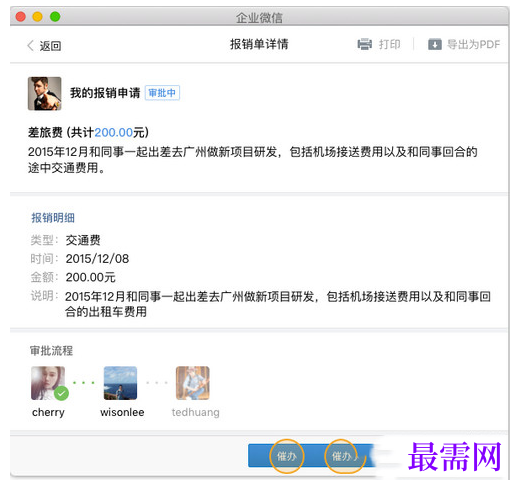520x488 pixels.
Task: Export via 导出为PDF text
Action: click(x=473, y=44)
